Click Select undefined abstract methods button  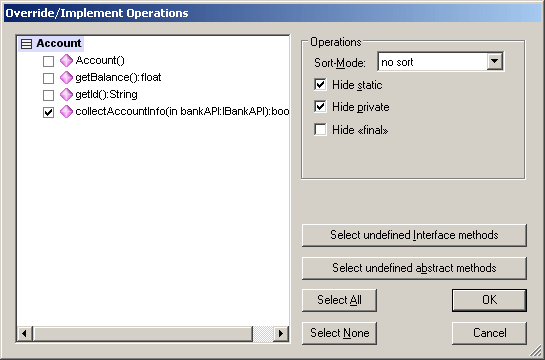point(414,268)
